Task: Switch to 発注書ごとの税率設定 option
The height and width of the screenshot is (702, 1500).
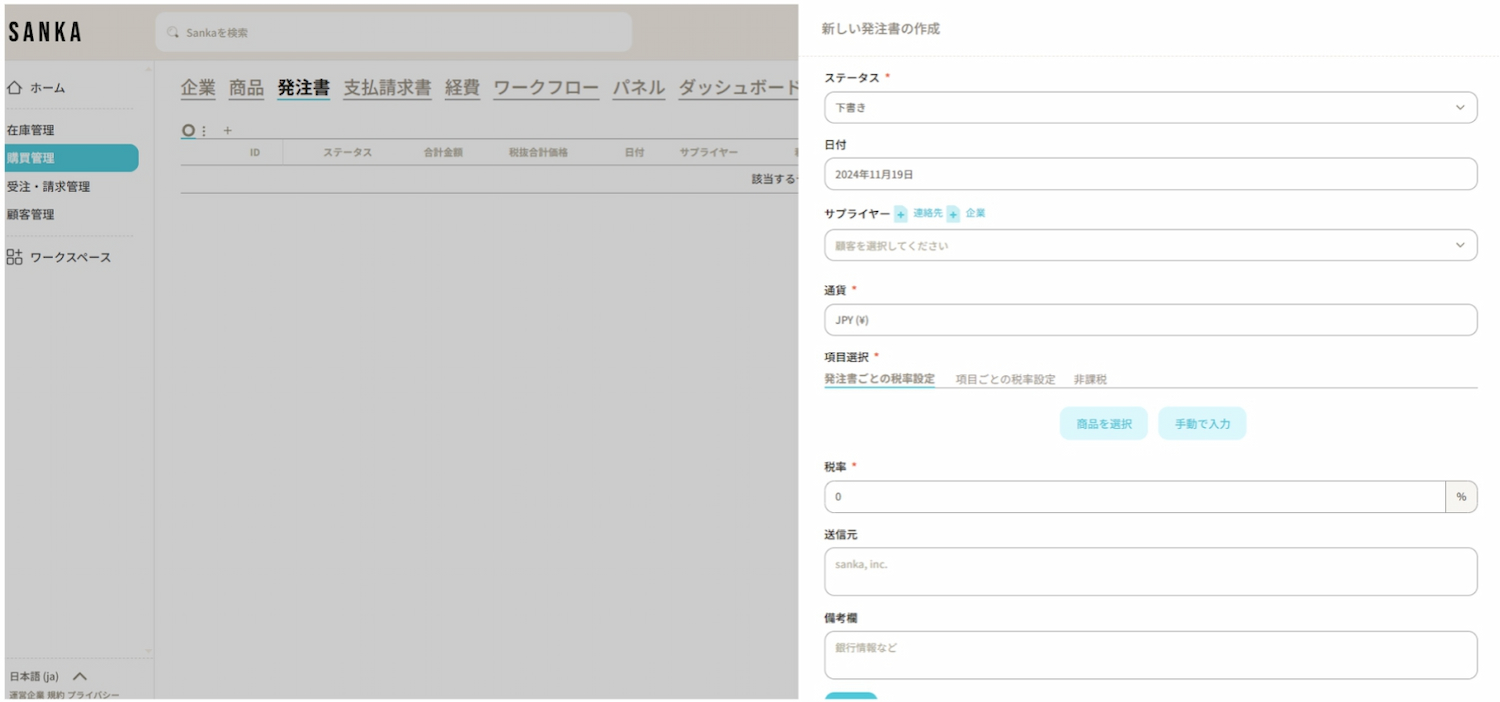Action: tap(879, 379)
